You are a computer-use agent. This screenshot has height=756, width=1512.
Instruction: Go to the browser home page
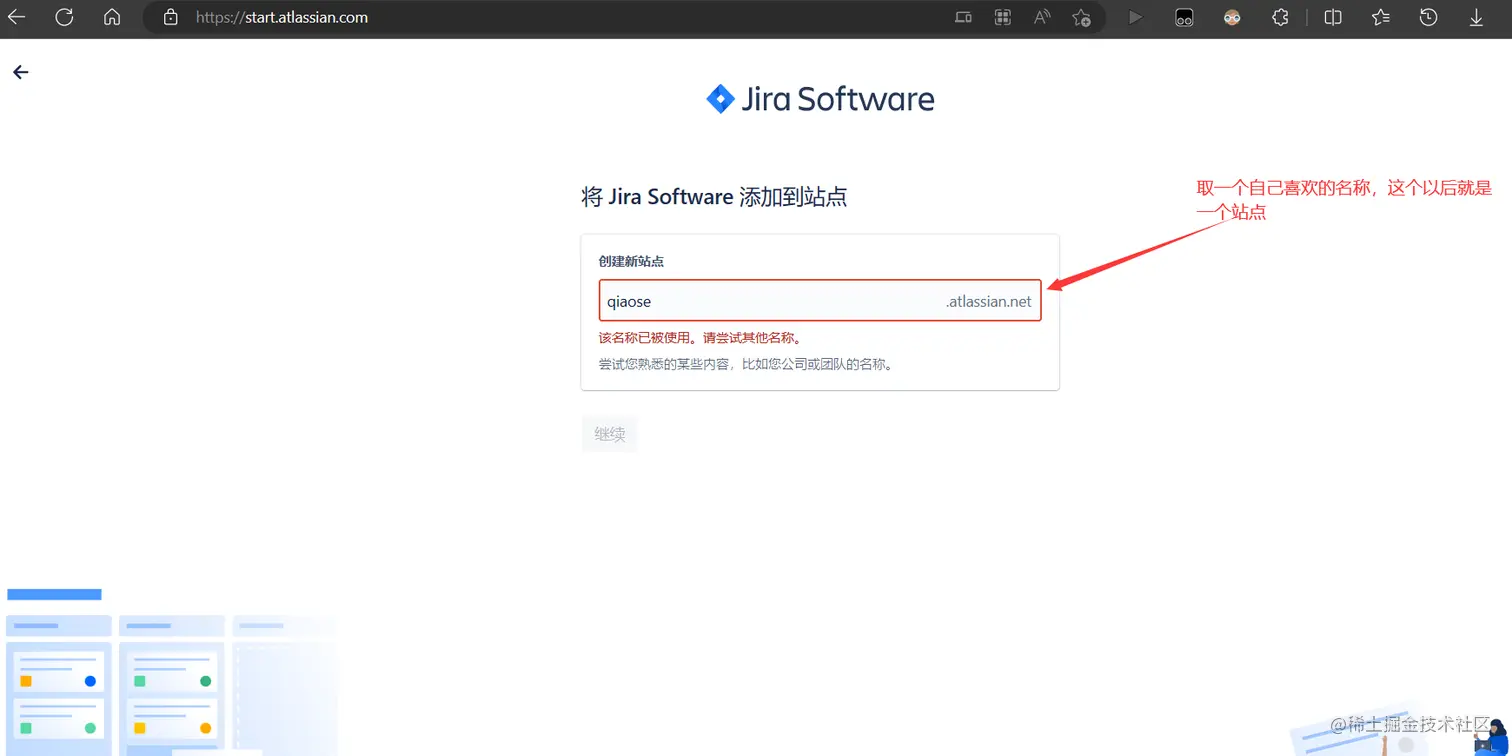(112, 17)
